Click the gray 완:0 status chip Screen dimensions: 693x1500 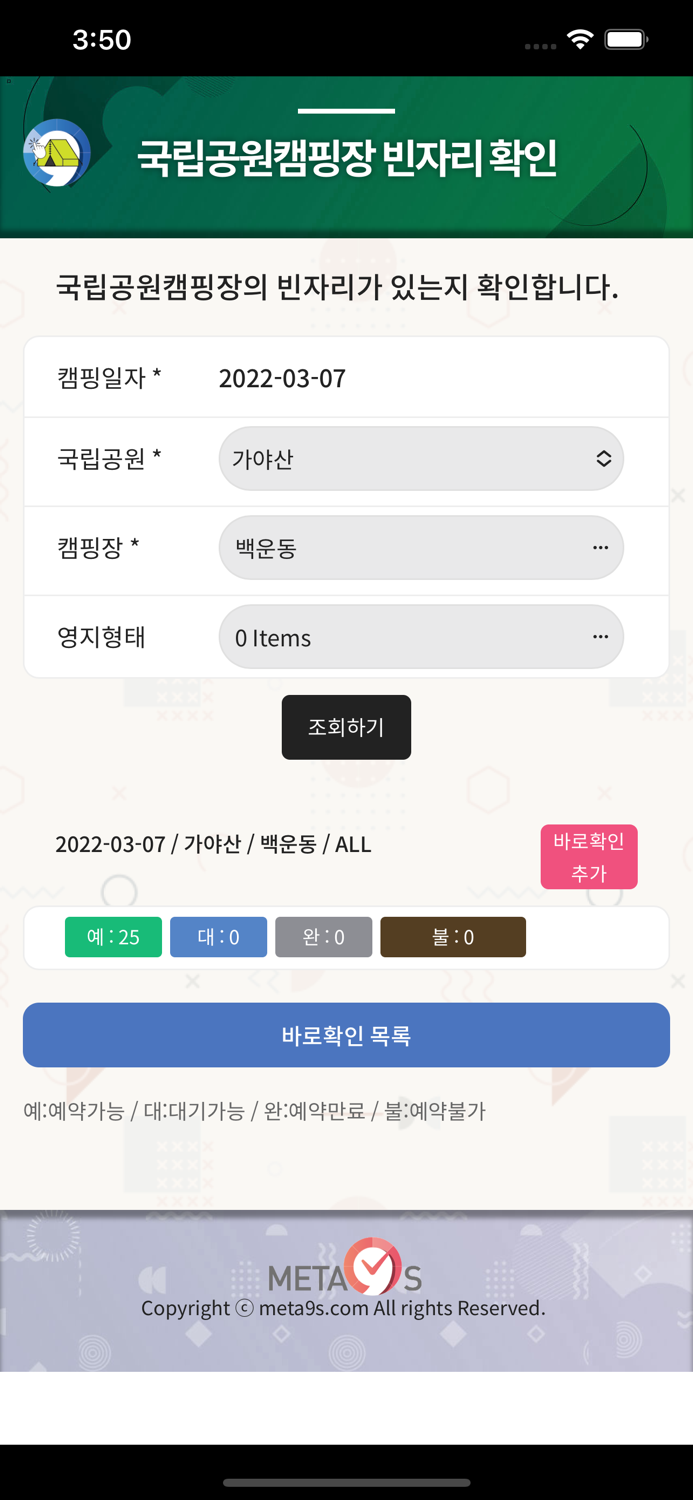323,937
